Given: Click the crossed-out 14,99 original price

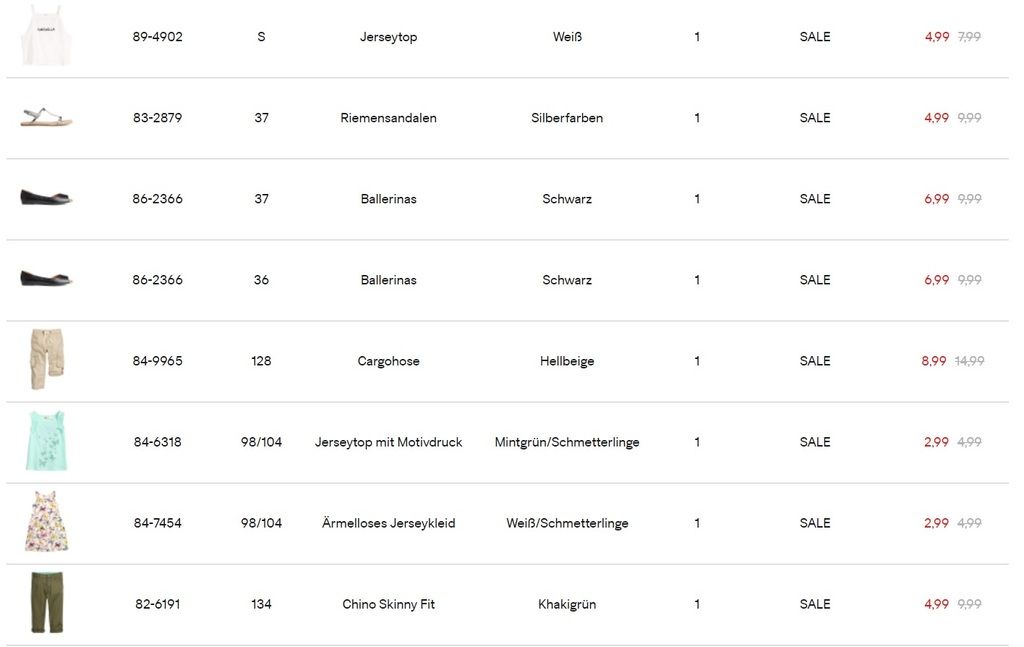Looking at the screenshot, I should (969, 361).
